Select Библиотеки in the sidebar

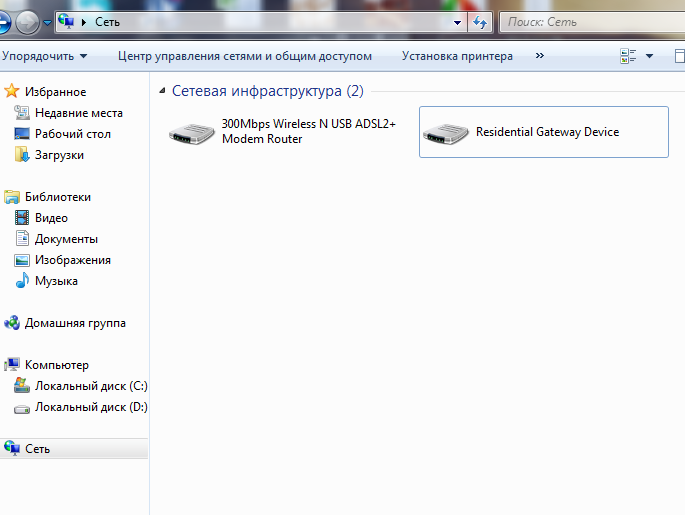pyautogui.click(x=58, y=197)
